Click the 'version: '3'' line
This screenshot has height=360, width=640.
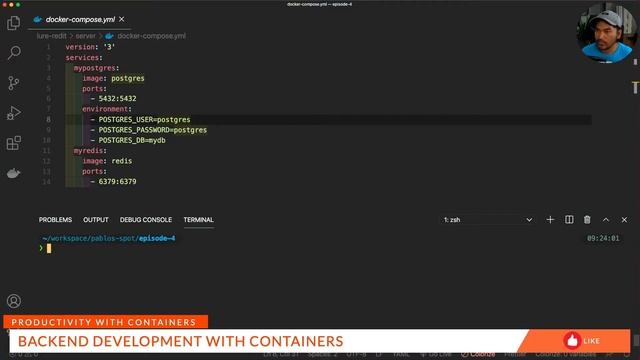tap(90, 47)
